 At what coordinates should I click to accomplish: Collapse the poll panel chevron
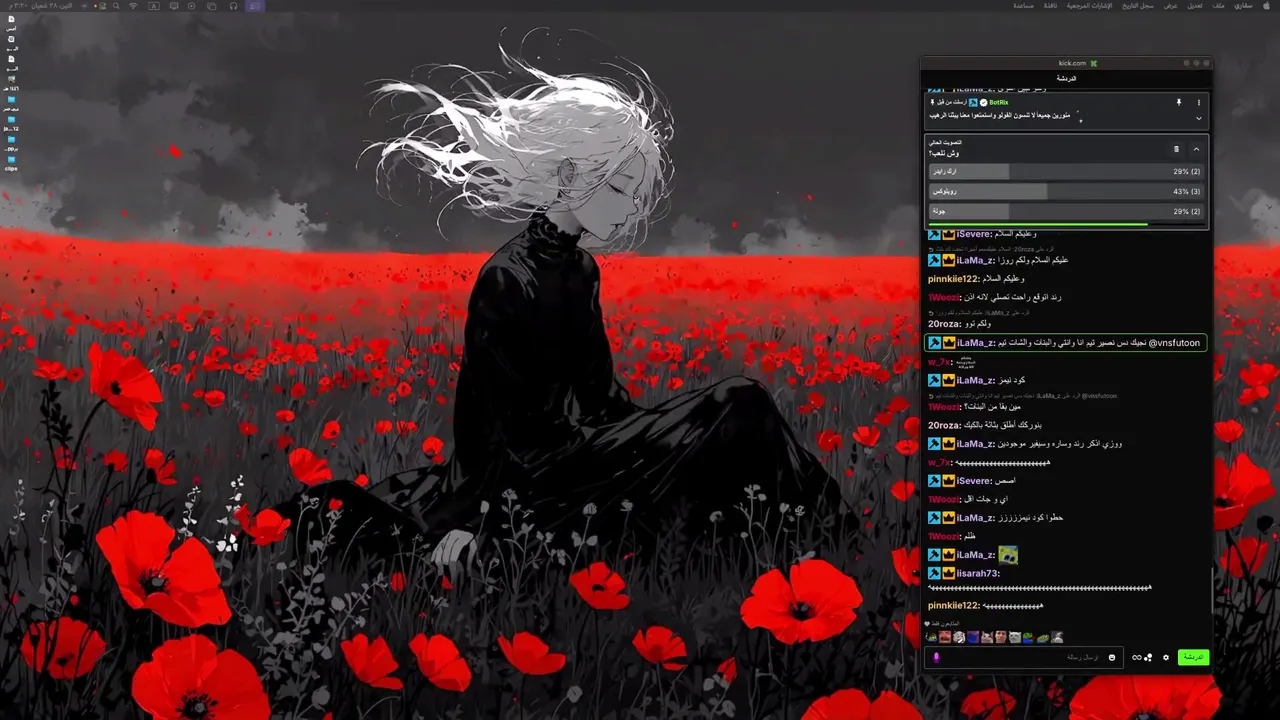[1196, 149]
